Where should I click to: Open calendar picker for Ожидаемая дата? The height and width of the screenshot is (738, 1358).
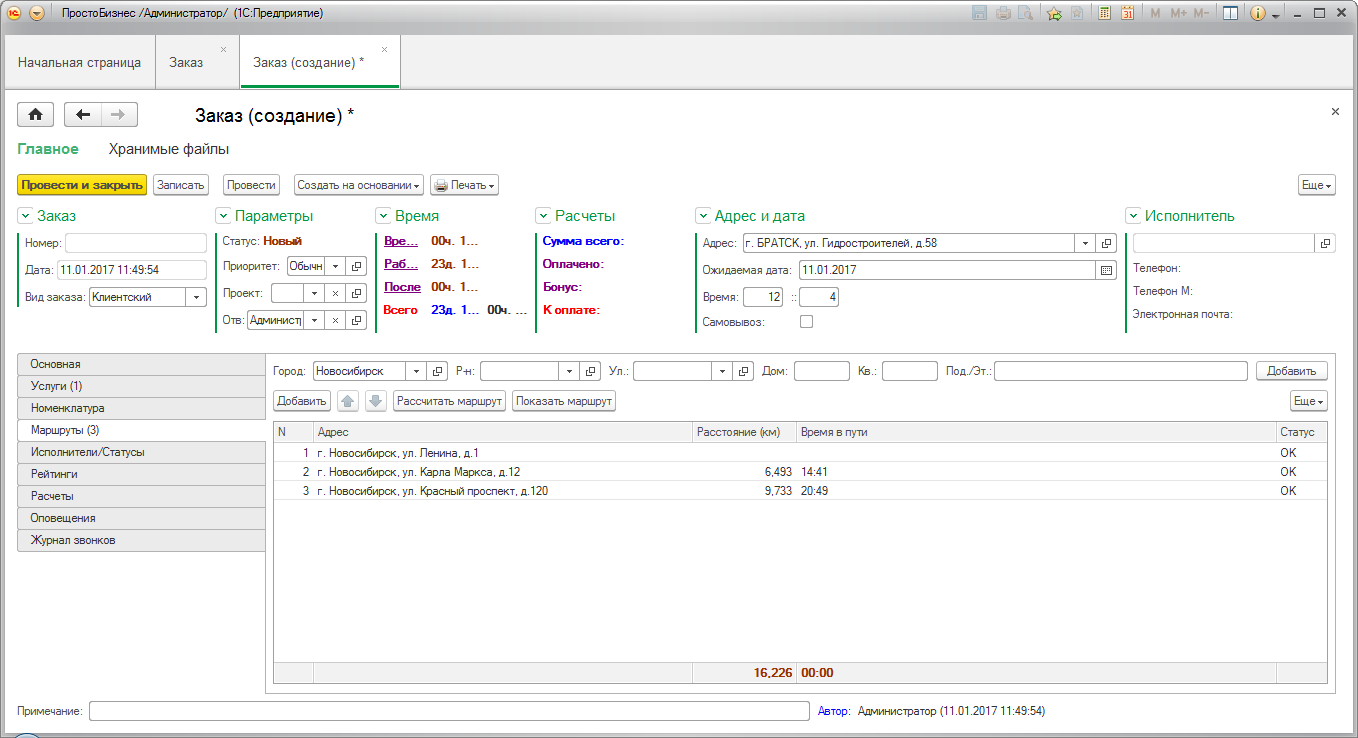1106,270
